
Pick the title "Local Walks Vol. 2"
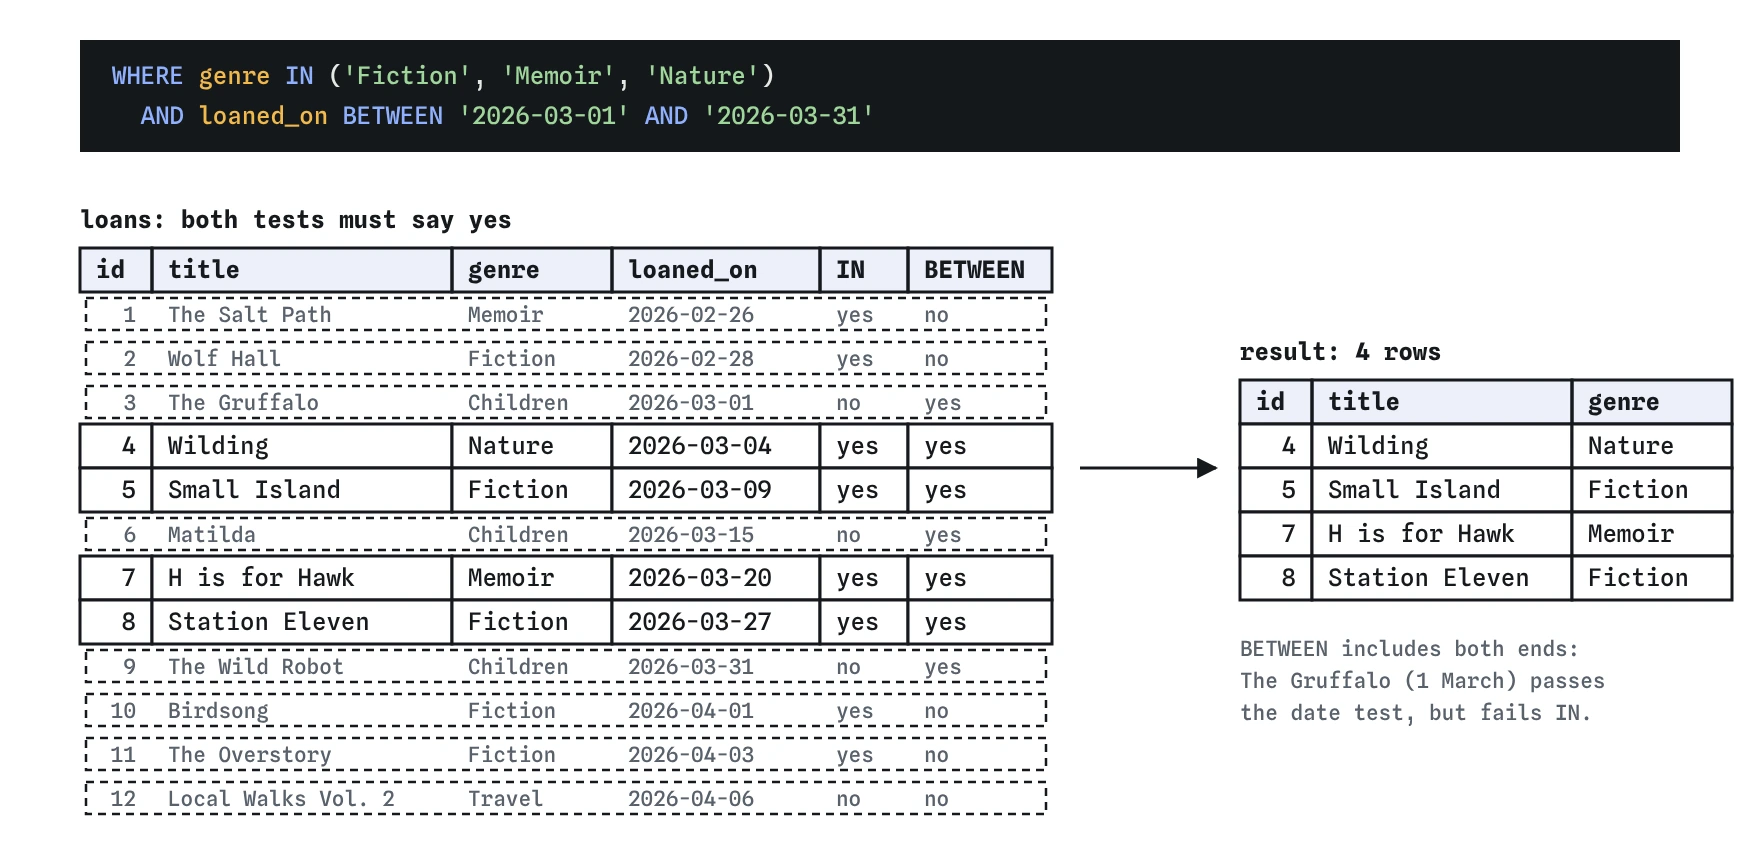281,799
